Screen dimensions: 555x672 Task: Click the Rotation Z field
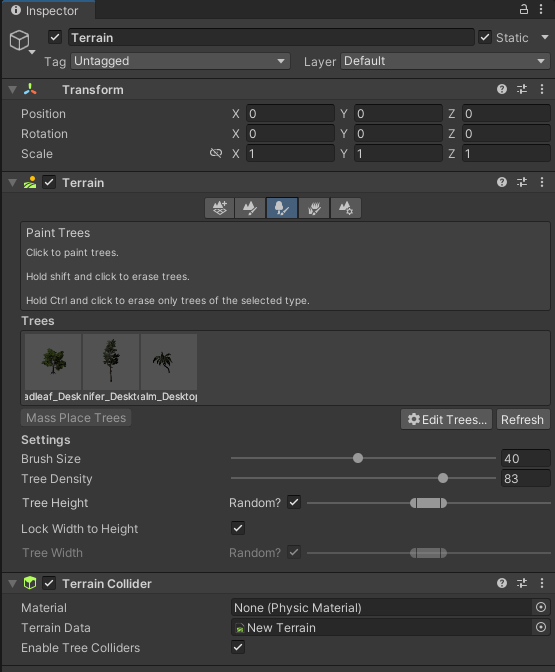(x=506, y=134)
